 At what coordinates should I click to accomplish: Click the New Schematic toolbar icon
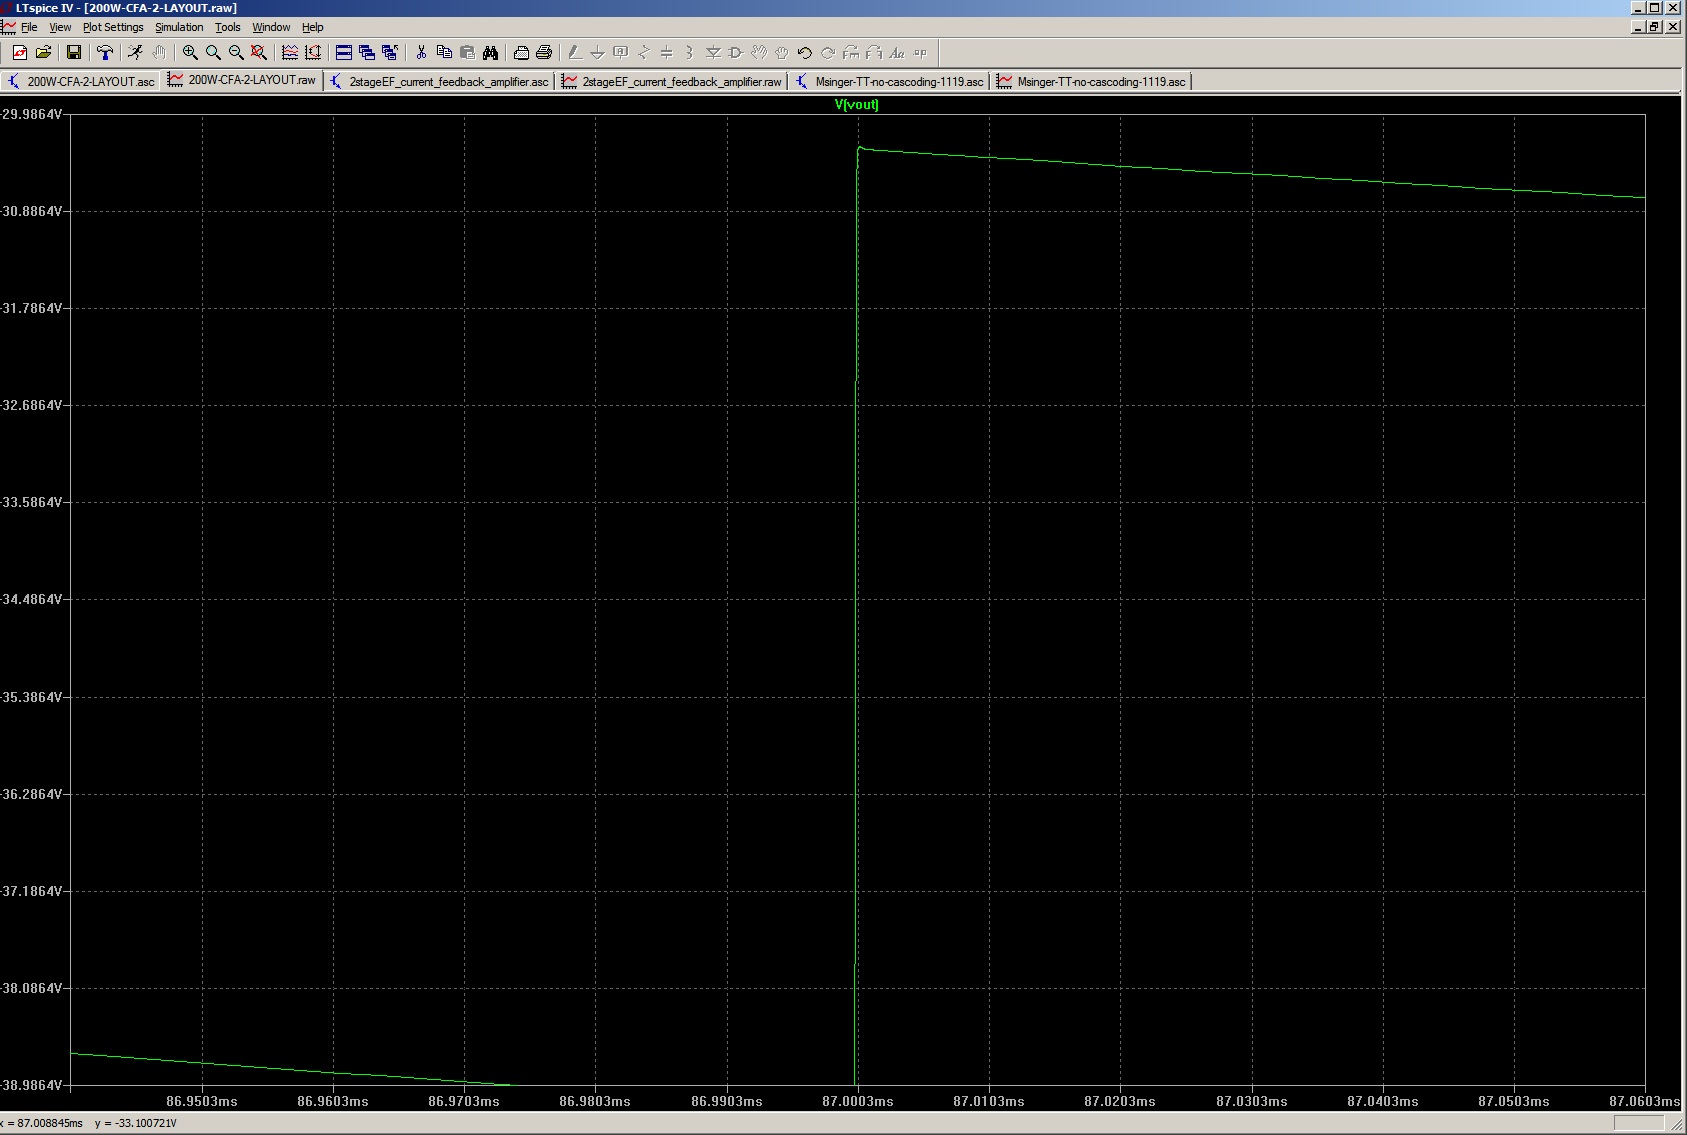(x=20, y=53)
